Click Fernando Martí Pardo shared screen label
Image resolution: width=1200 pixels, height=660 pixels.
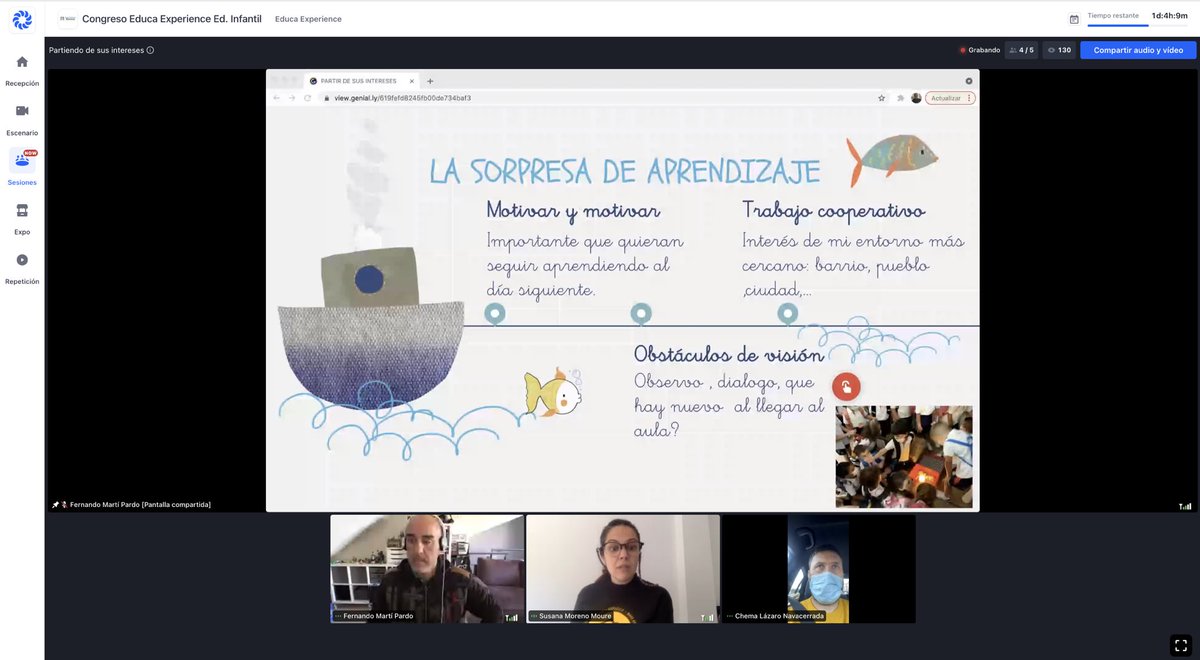pyautogui.click(x=140, y=505)
